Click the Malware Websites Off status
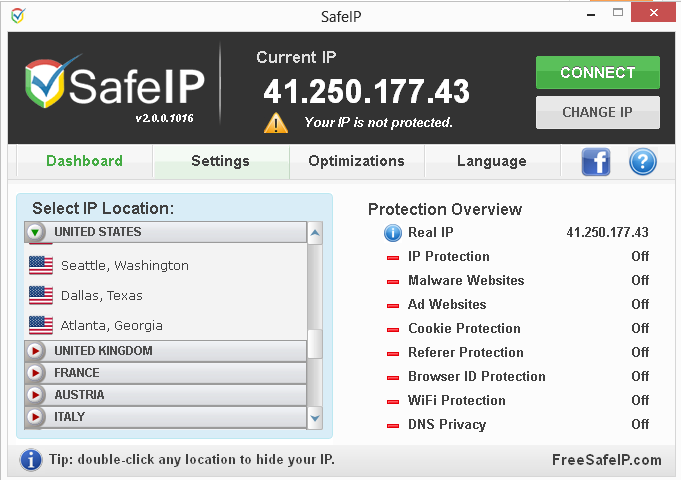 coord(640,280)
